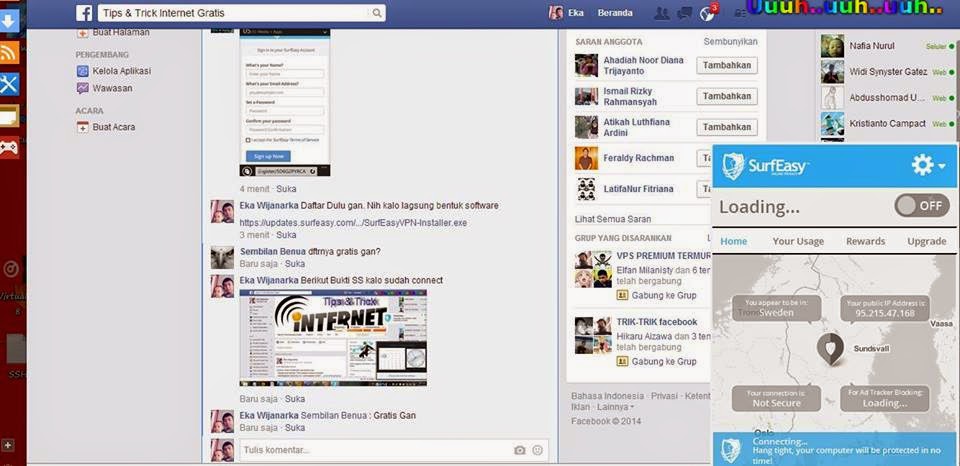Open chat with Abdusshomad U...

pos(887,97)
